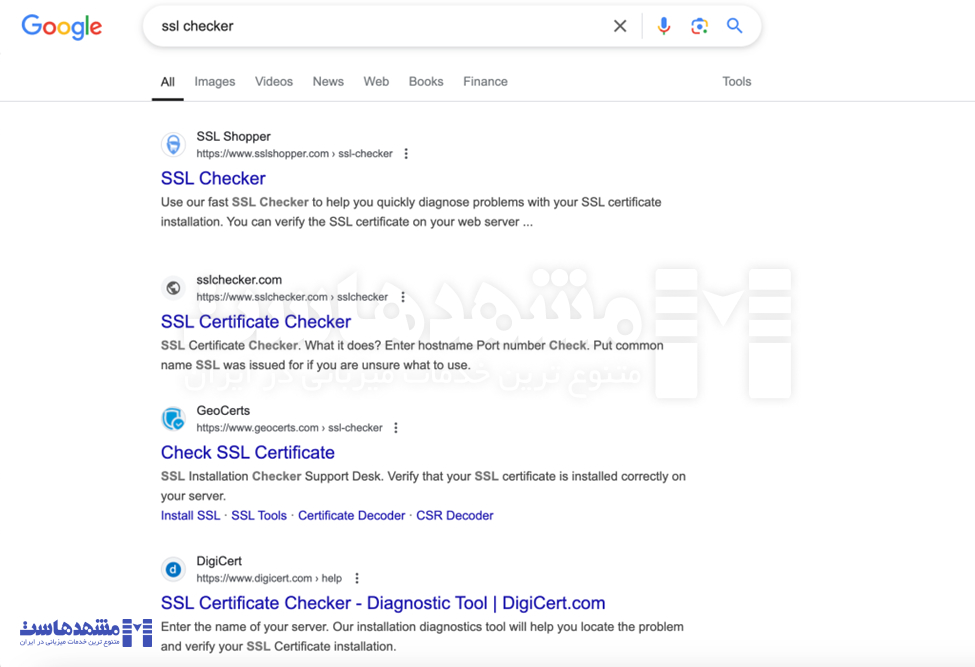Open more options for GeoCerts result

pyautogui.click(x=396, y=428)
